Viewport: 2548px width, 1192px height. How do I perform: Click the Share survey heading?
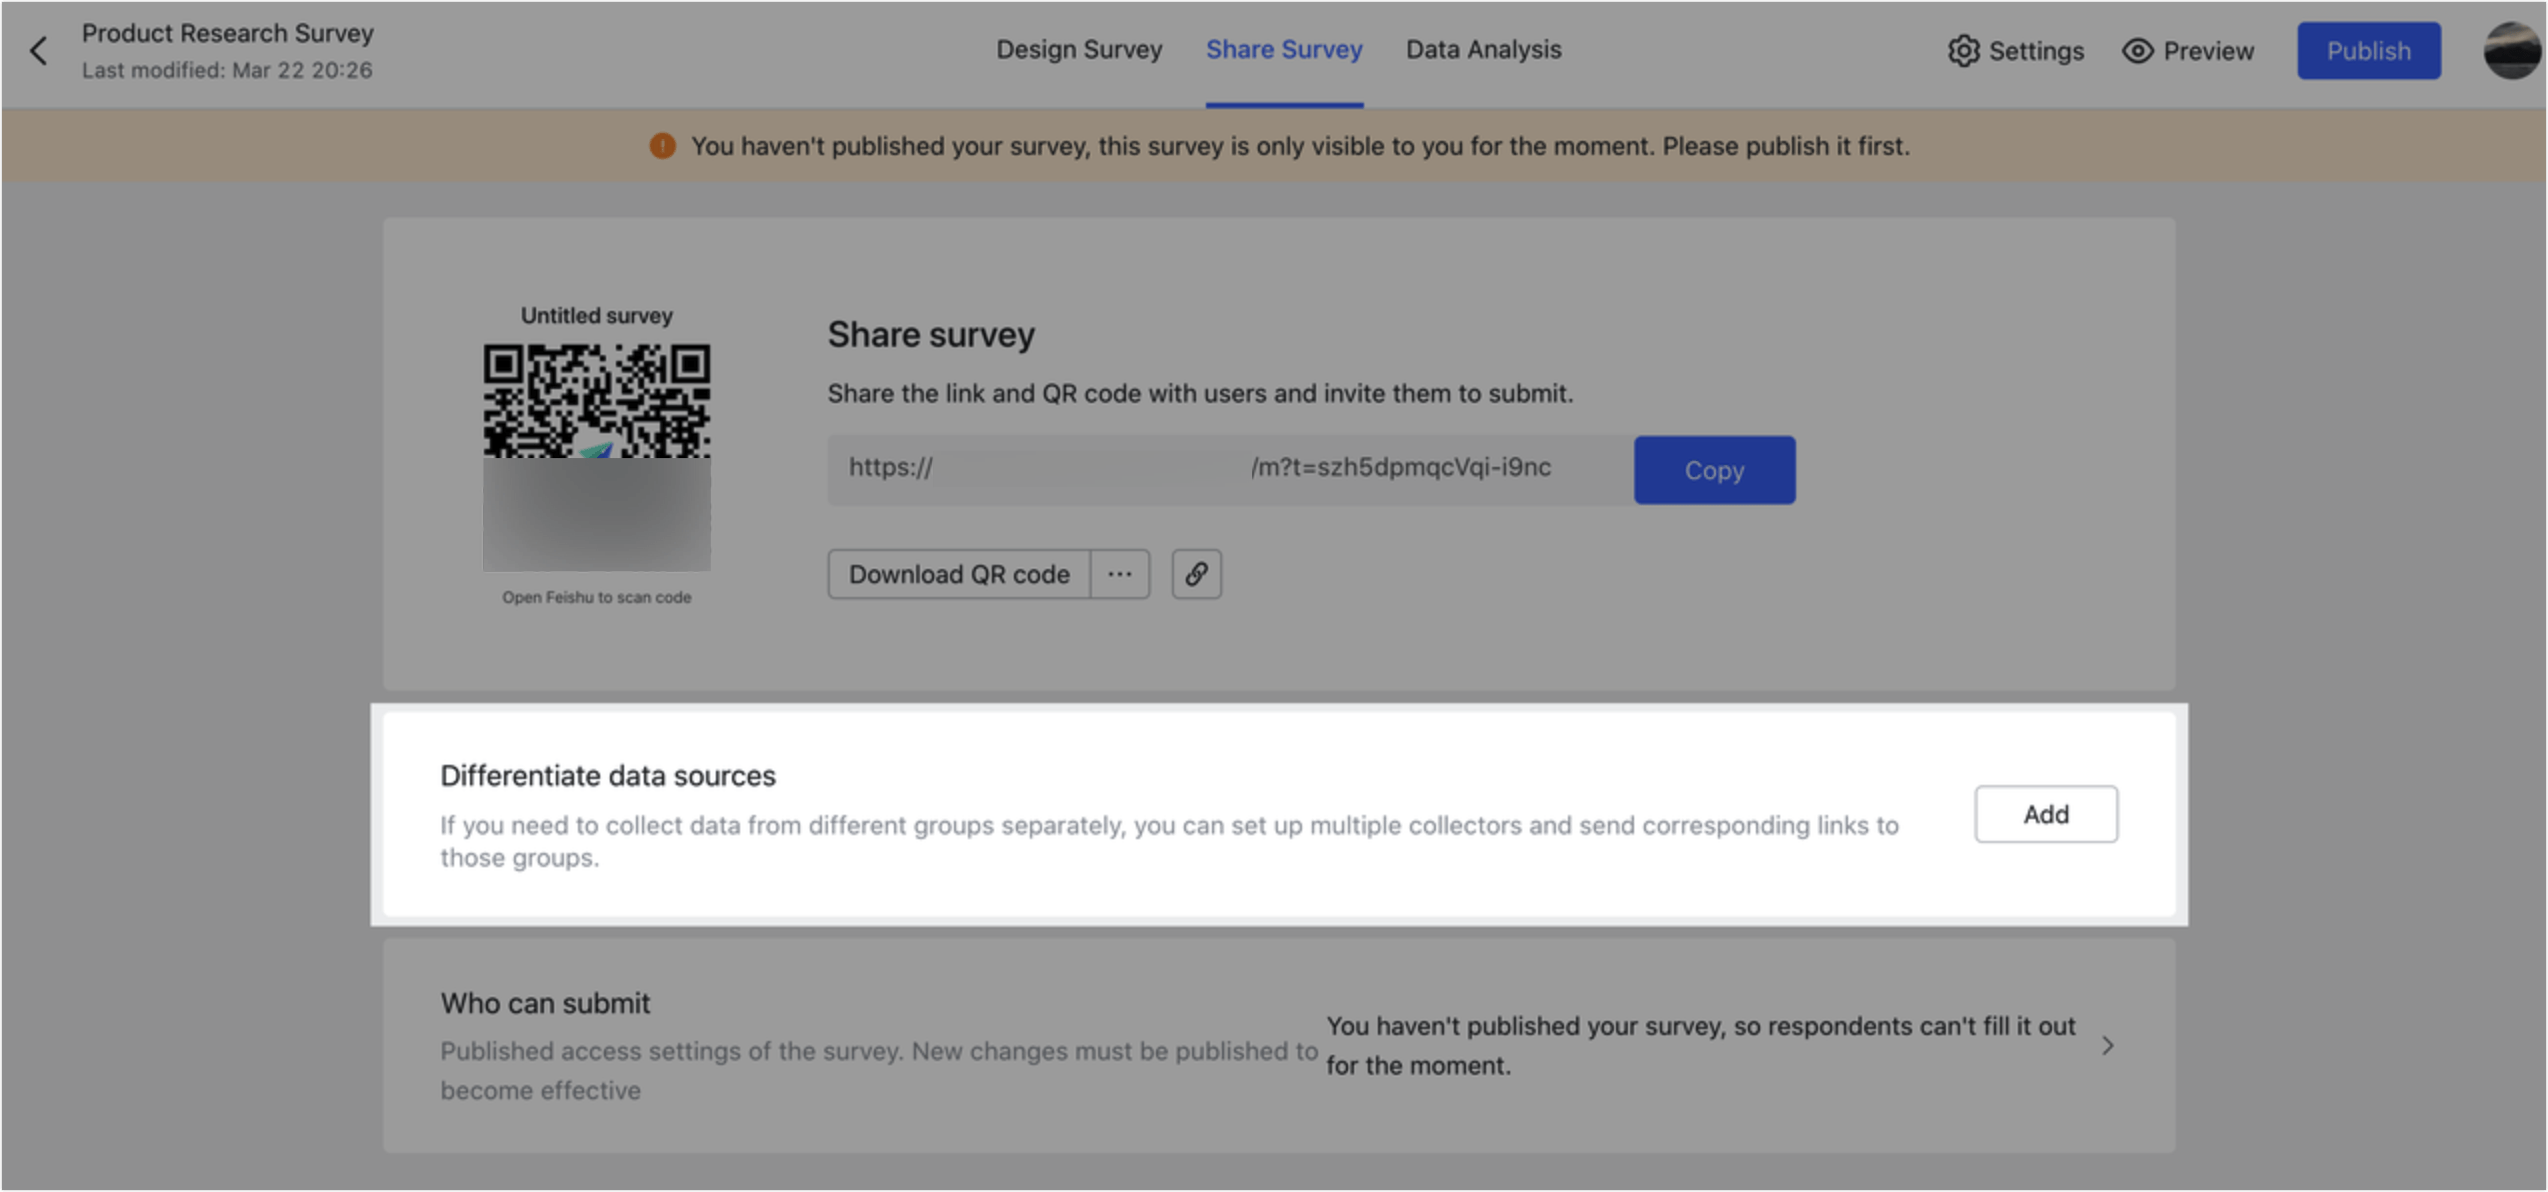(x=931, y=335)
